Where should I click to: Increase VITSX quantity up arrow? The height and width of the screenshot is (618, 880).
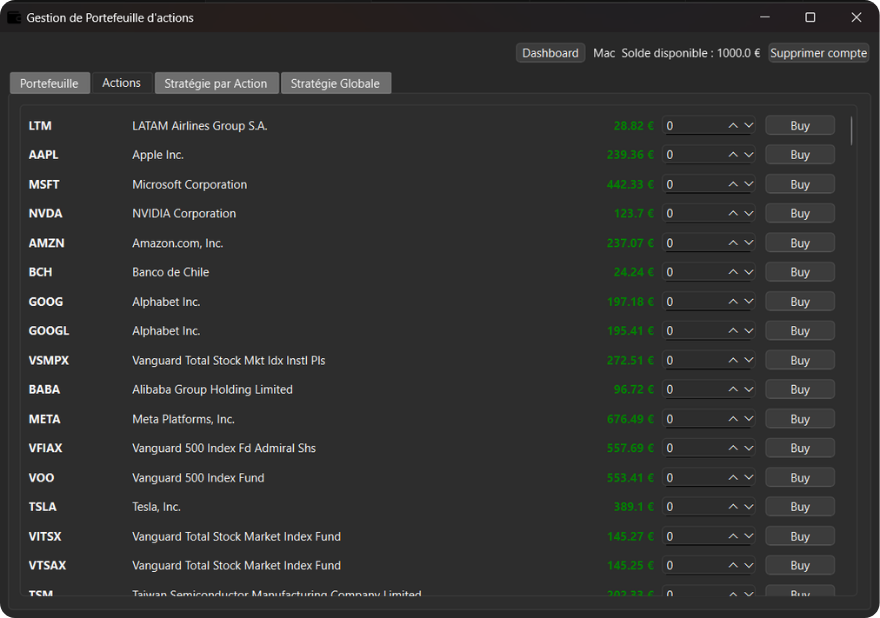coord(733,537)
